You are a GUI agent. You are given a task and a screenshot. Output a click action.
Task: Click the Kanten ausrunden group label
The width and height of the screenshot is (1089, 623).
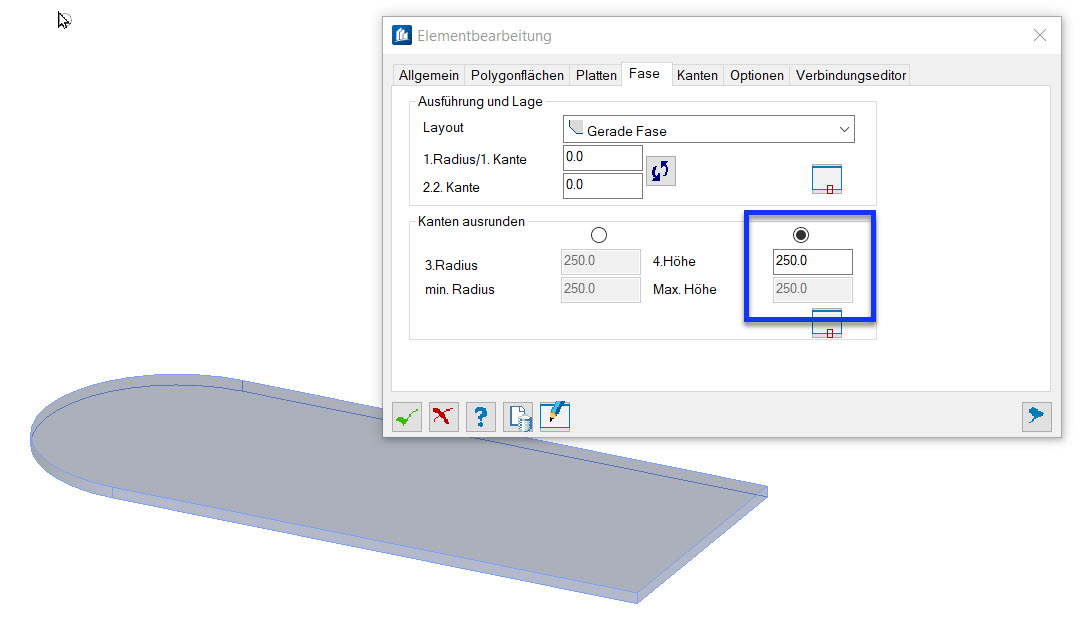coord(471,222)
